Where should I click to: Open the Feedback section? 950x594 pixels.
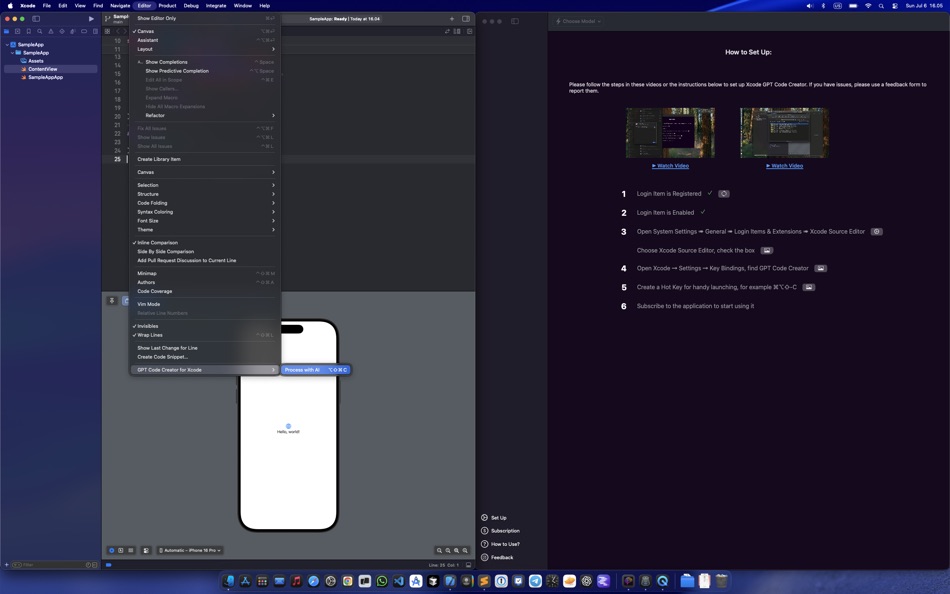pos(497,558)
